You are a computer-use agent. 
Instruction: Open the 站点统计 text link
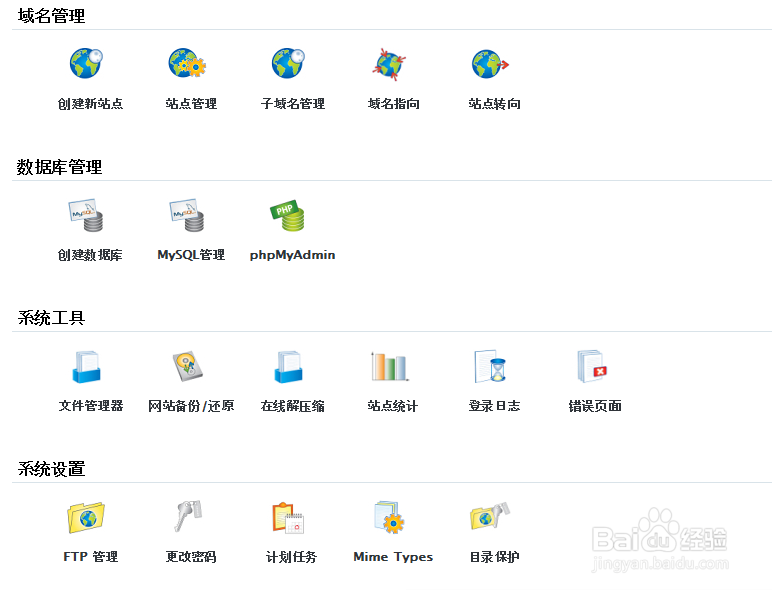393,406
